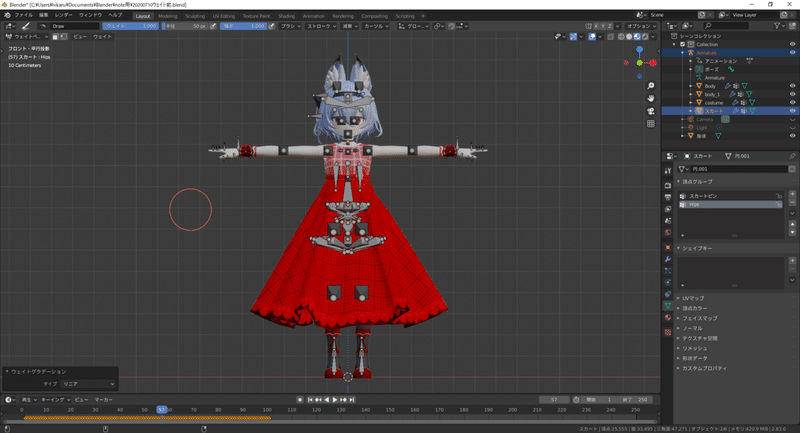The height and width of the screenshot is (433, 800).
Task: Open the Physics properties tab icon
Action: 668,282
